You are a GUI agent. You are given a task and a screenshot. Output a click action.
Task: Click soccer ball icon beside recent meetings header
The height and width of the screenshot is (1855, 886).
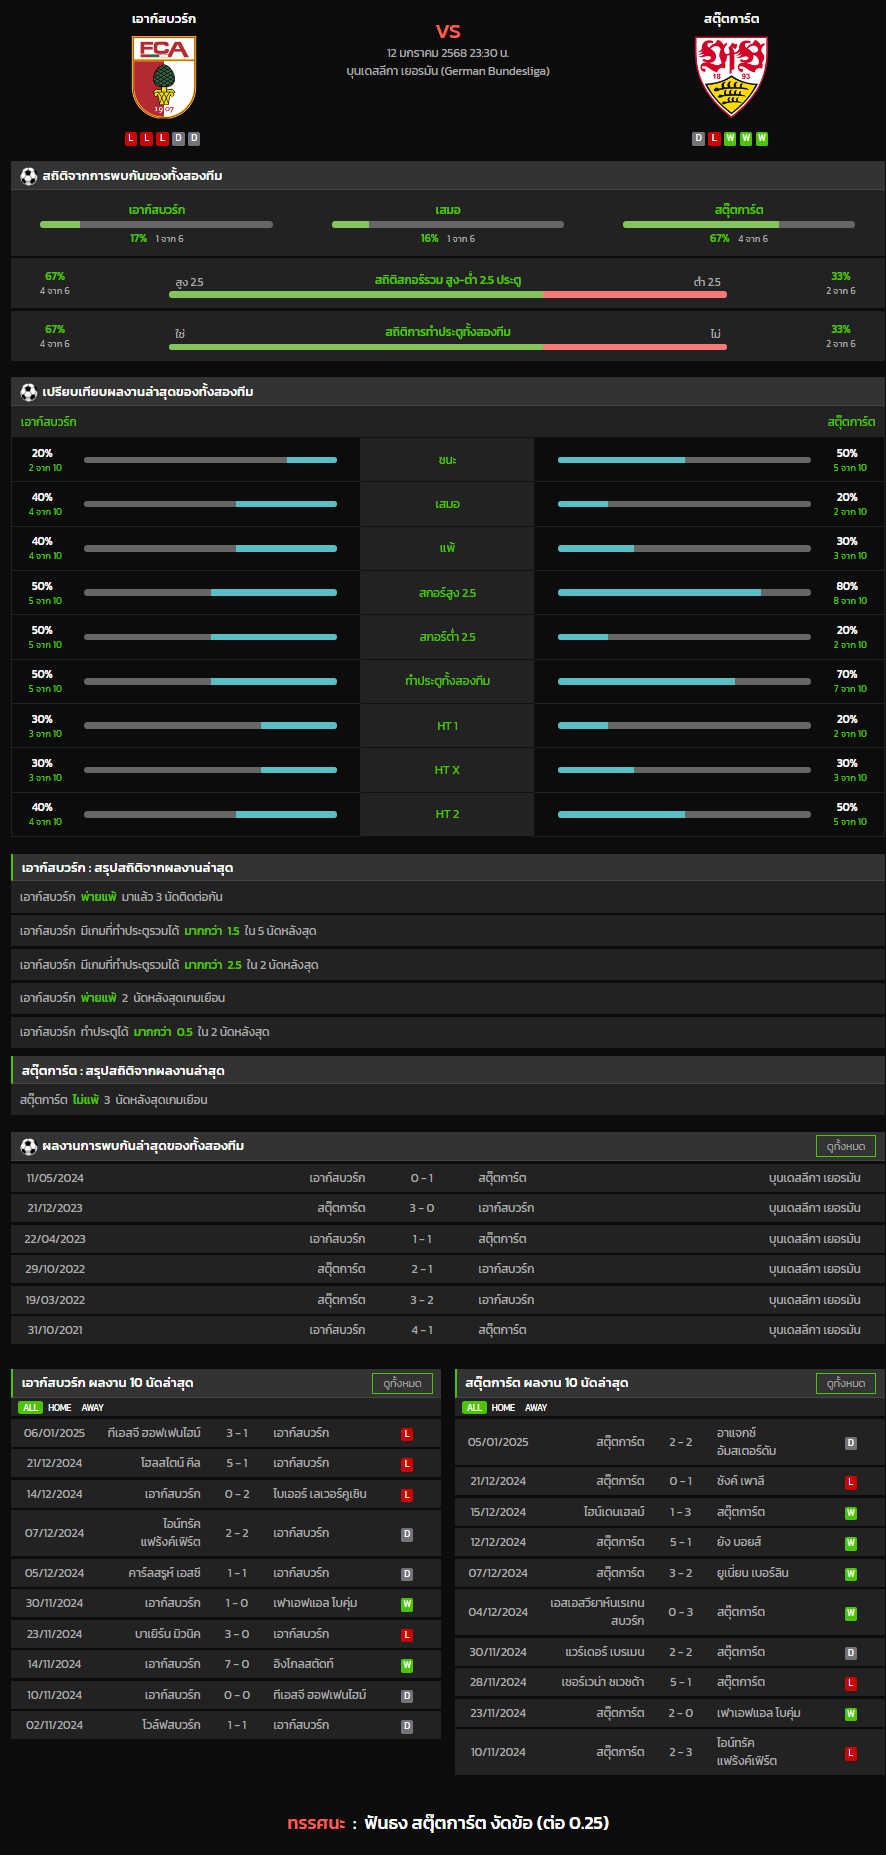29,1146
